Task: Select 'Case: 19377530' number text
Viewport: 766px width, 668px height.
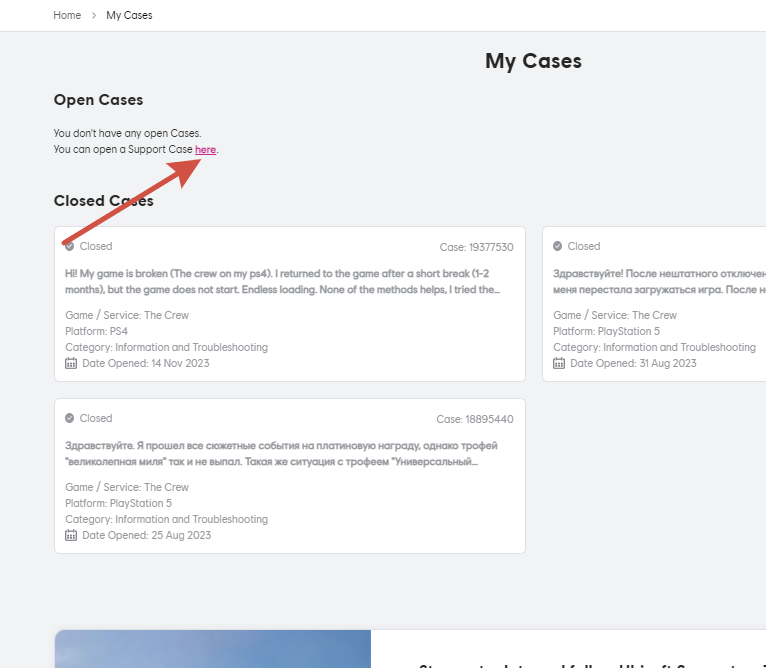Action: (476, 247)
